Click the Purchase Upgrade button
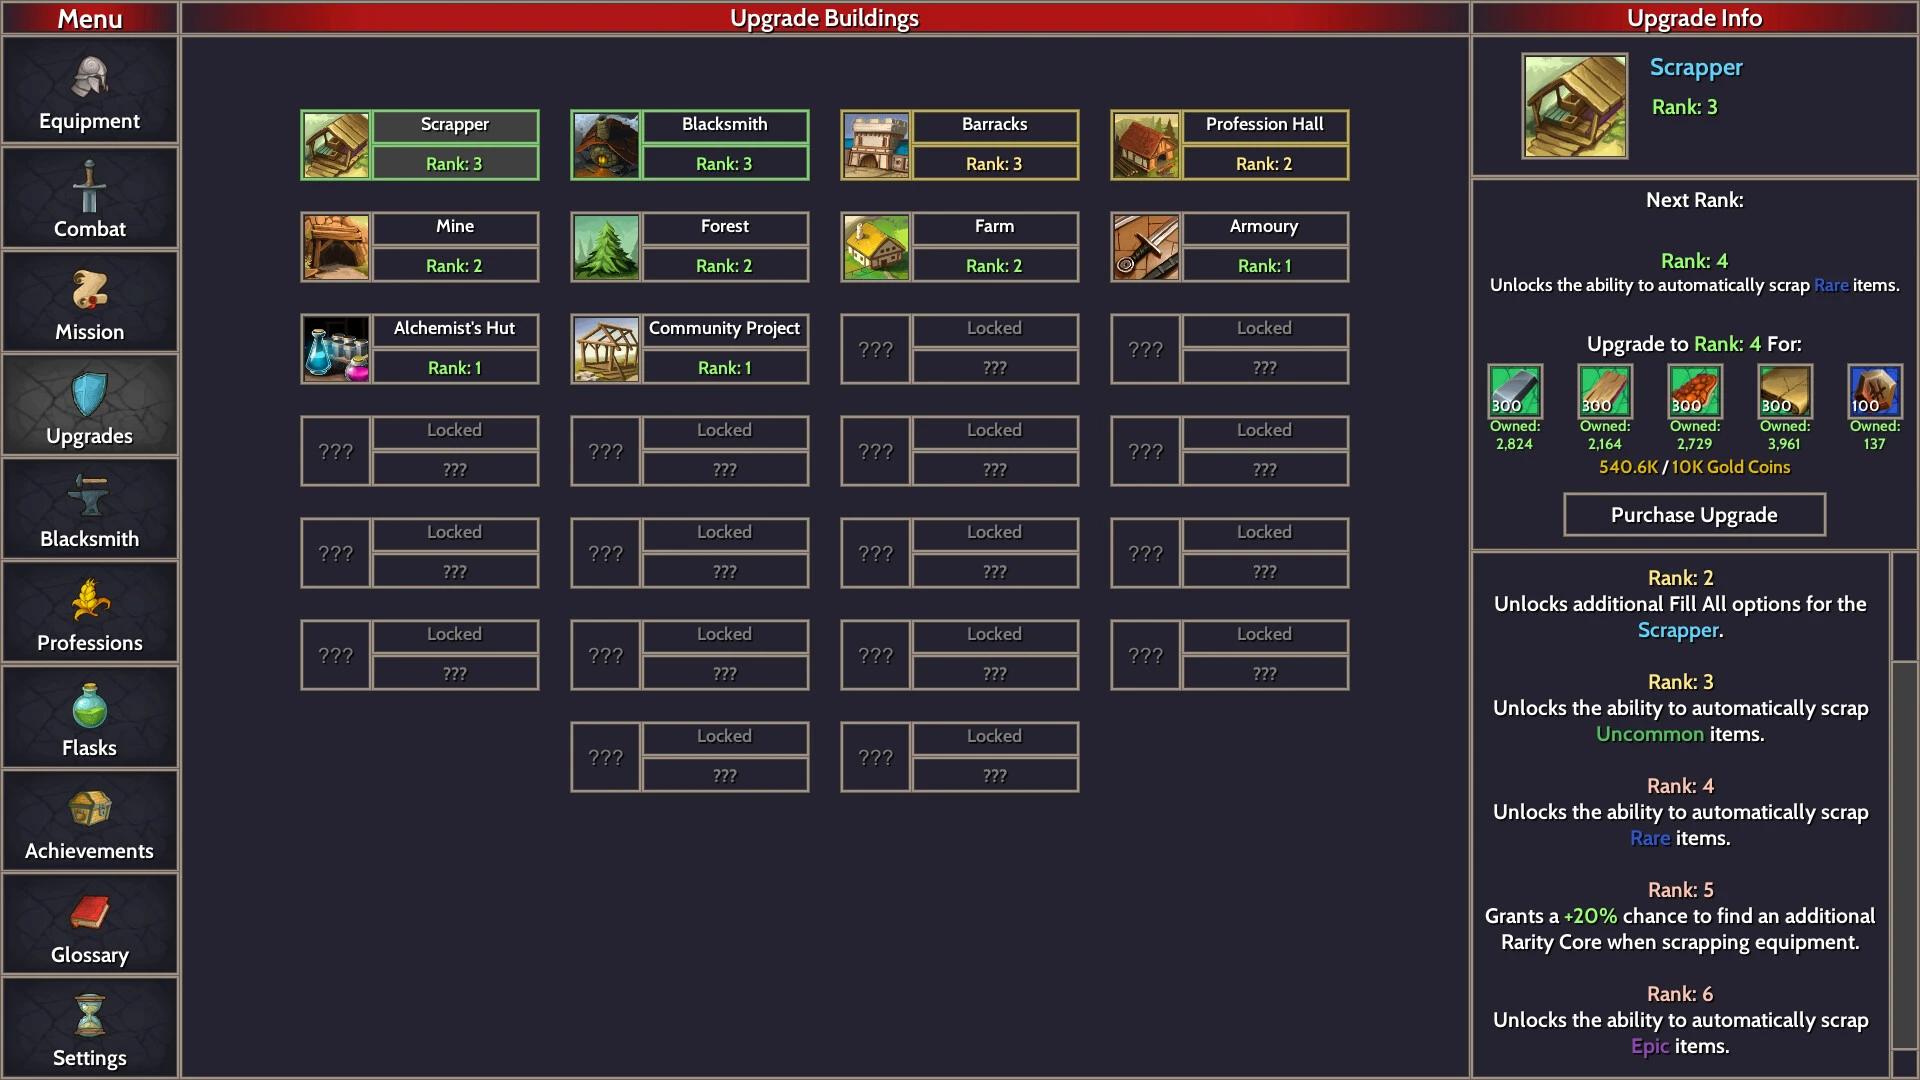This screenshot has width=1920, height=1080. point(1692,516)
